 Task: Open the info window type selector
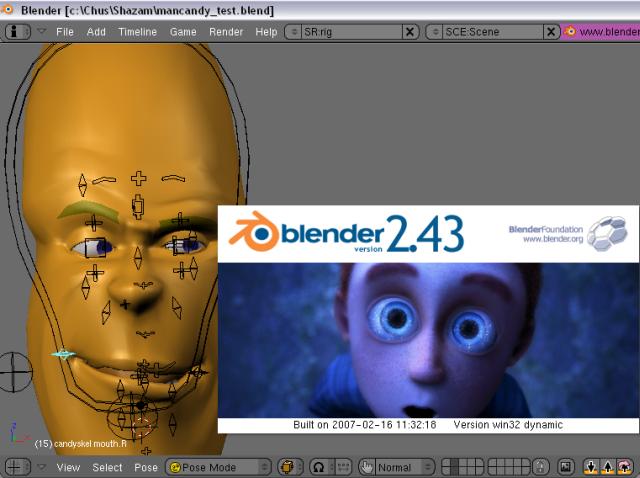pyautogui.click(x=18, y=32)
